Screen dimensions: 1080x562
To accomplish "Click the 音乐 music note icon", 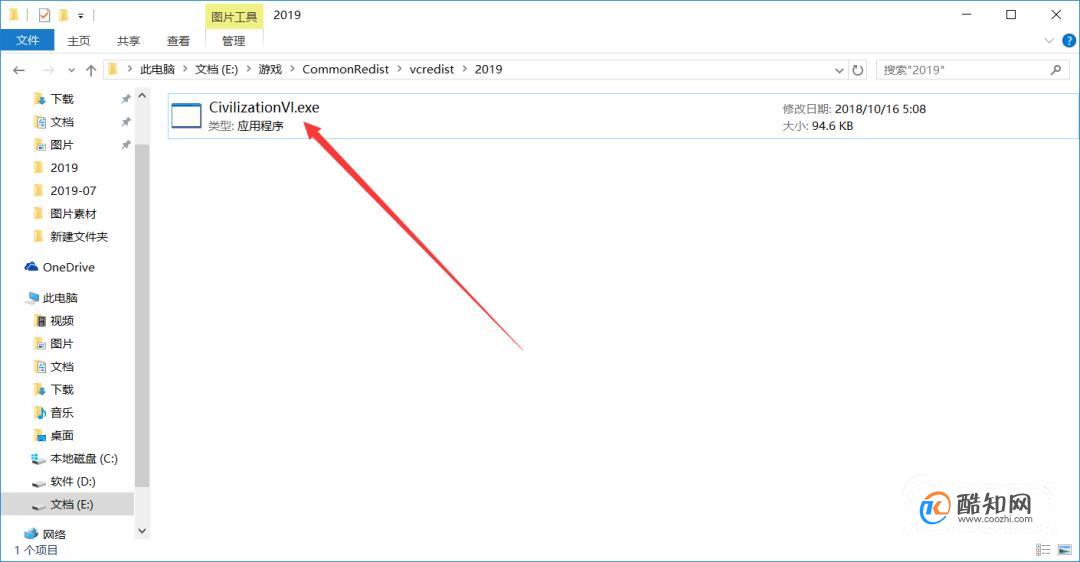I will point(40,413).
